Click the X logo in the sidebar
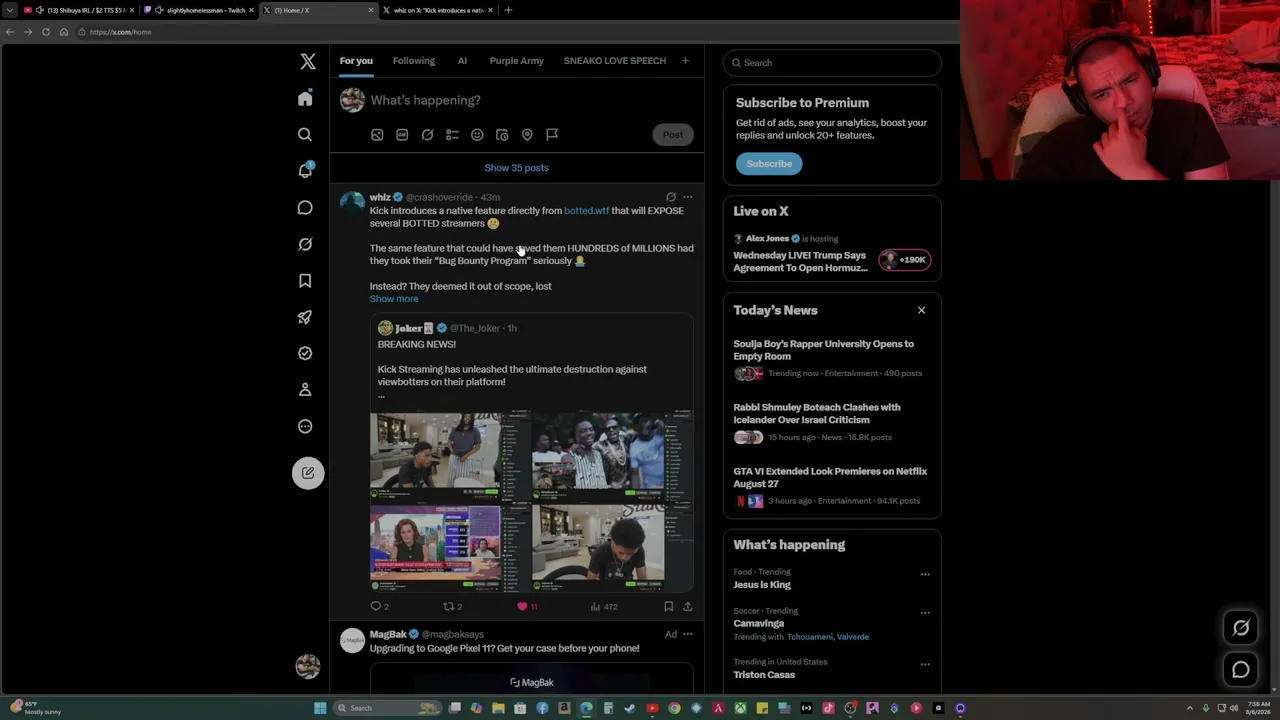1280x720 pixels. tap(308, 62)
